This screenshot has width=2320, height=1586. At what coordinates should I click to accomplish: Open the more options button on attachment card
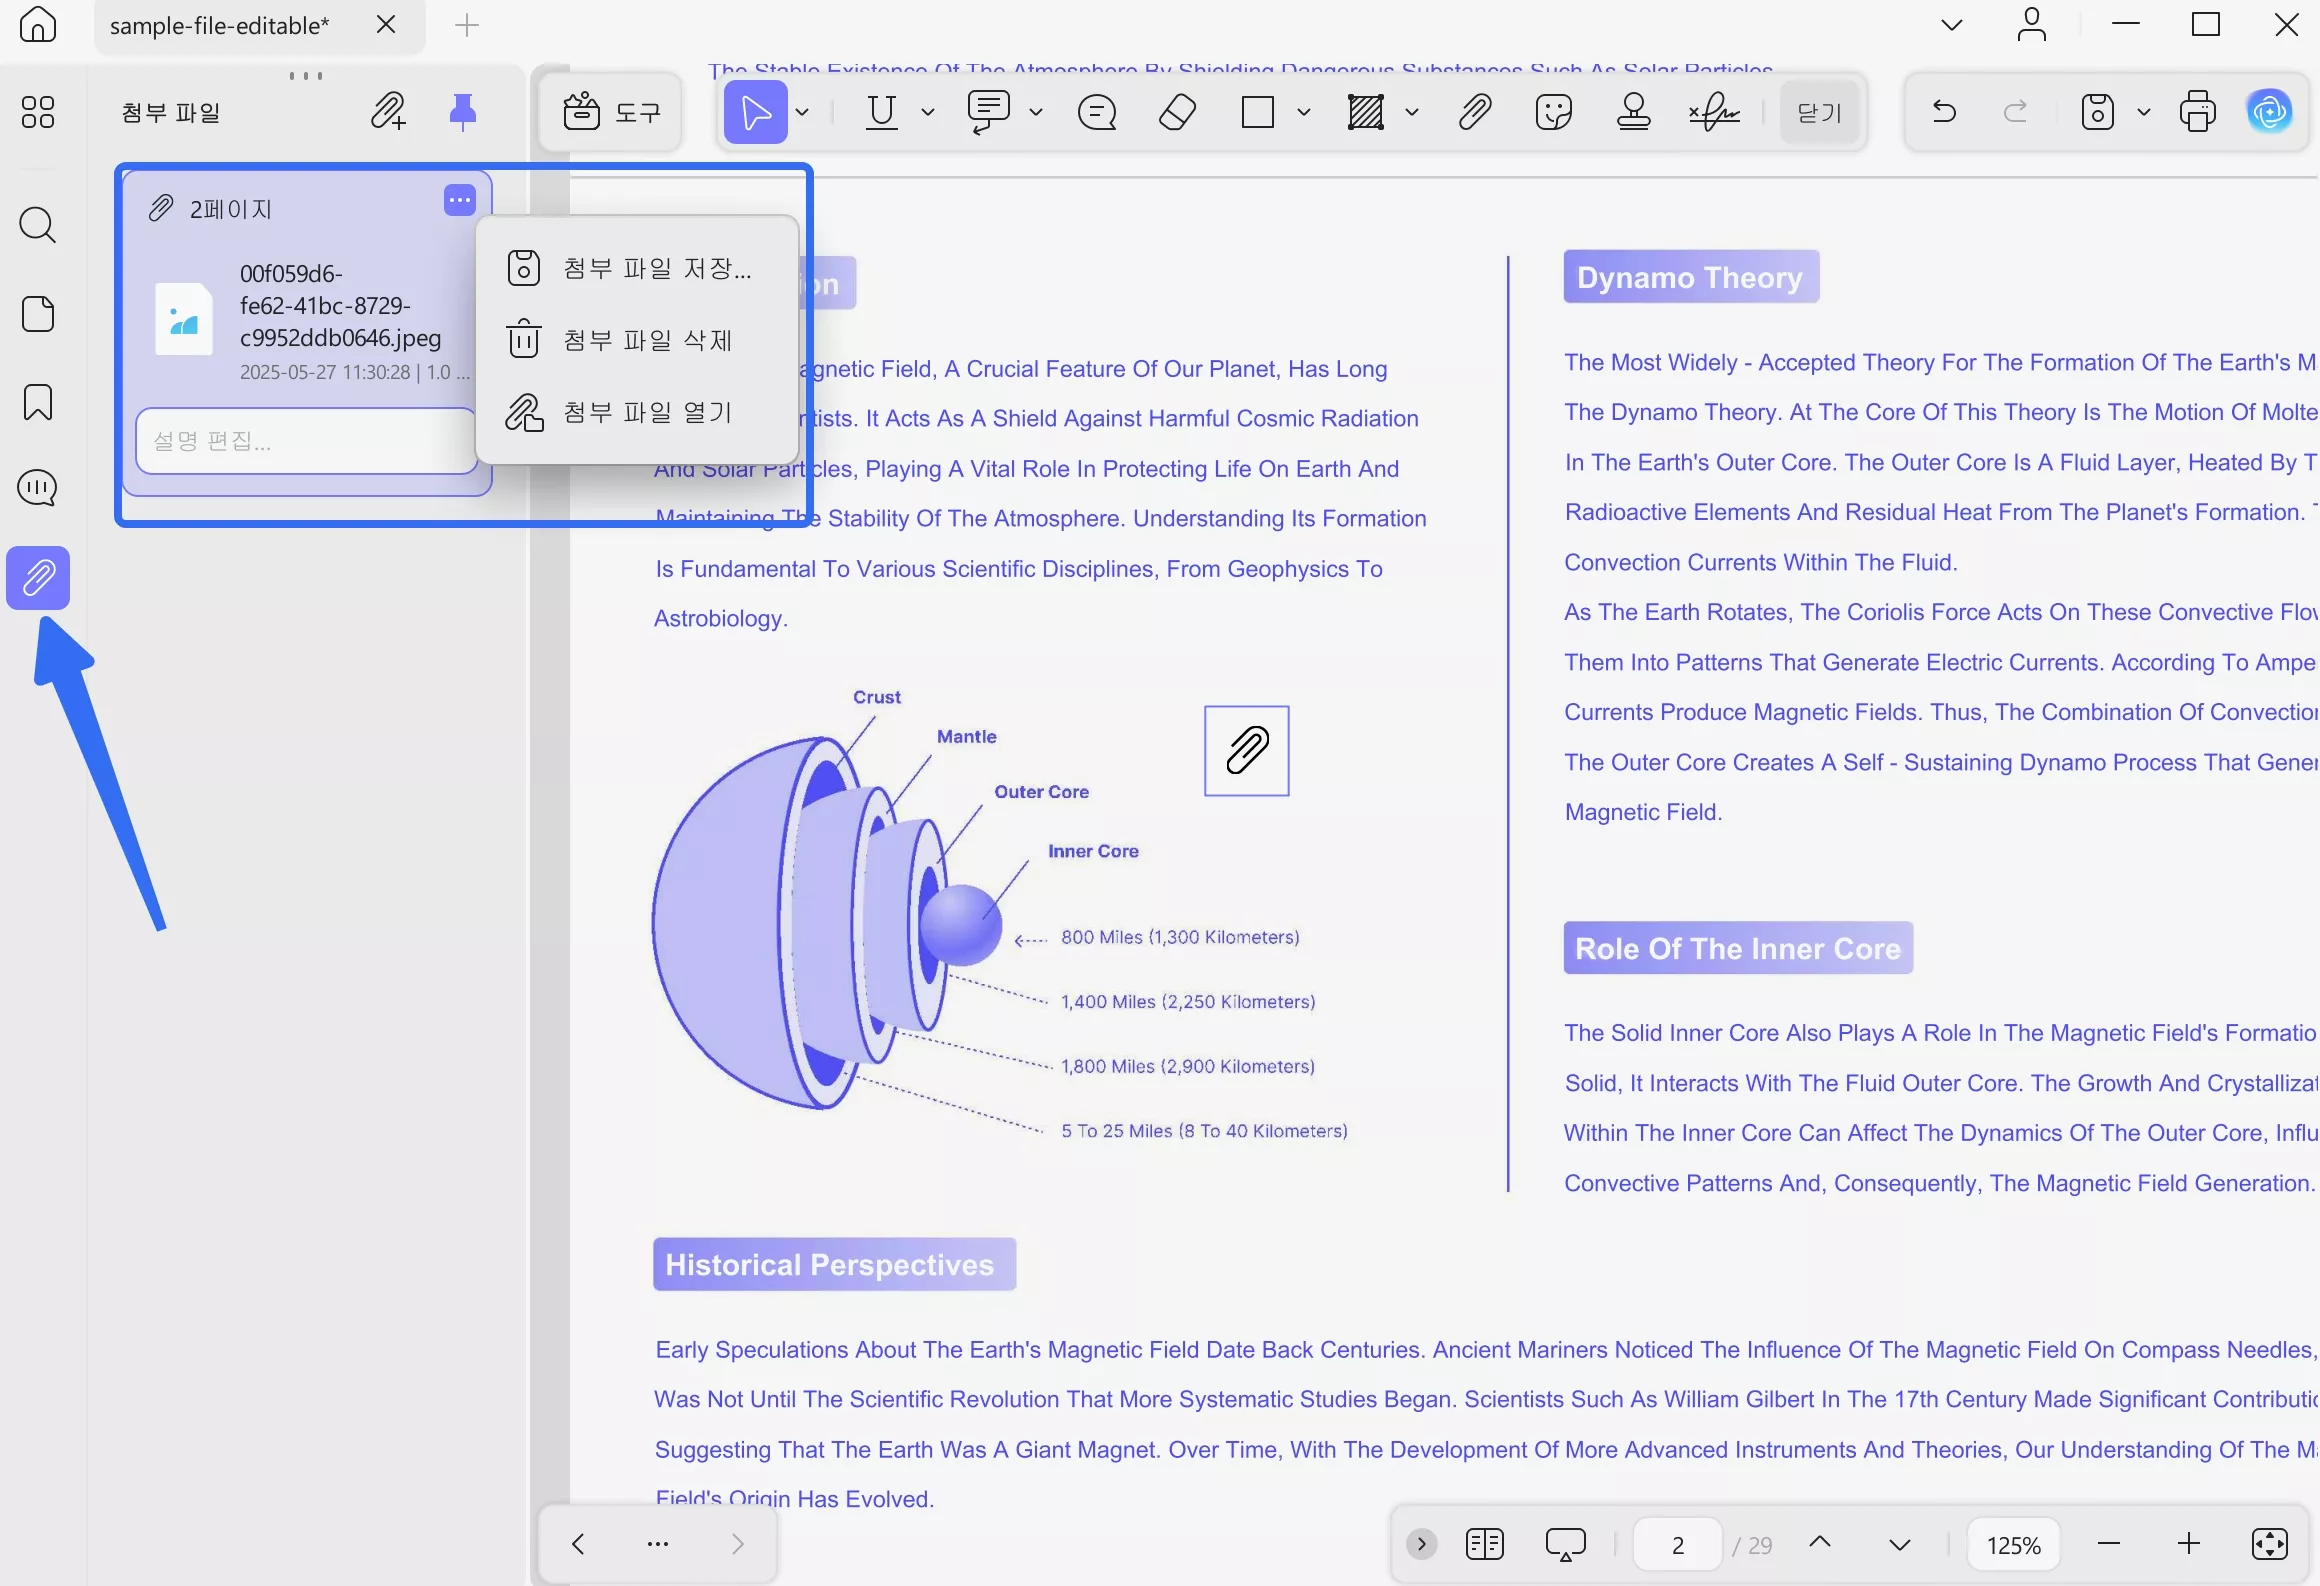click(x=460, y=200)
